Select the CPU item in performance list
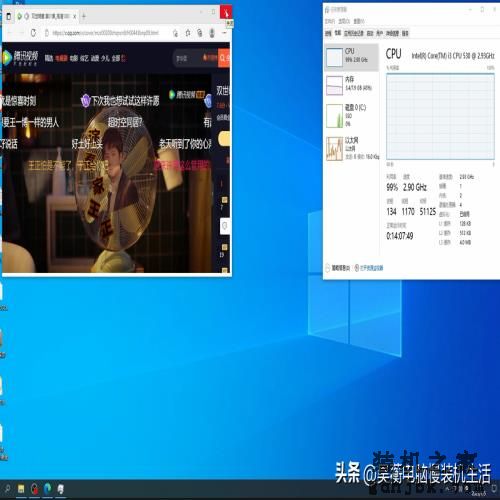The width and height of the screenshot is (500, 500). coord(352,57)
